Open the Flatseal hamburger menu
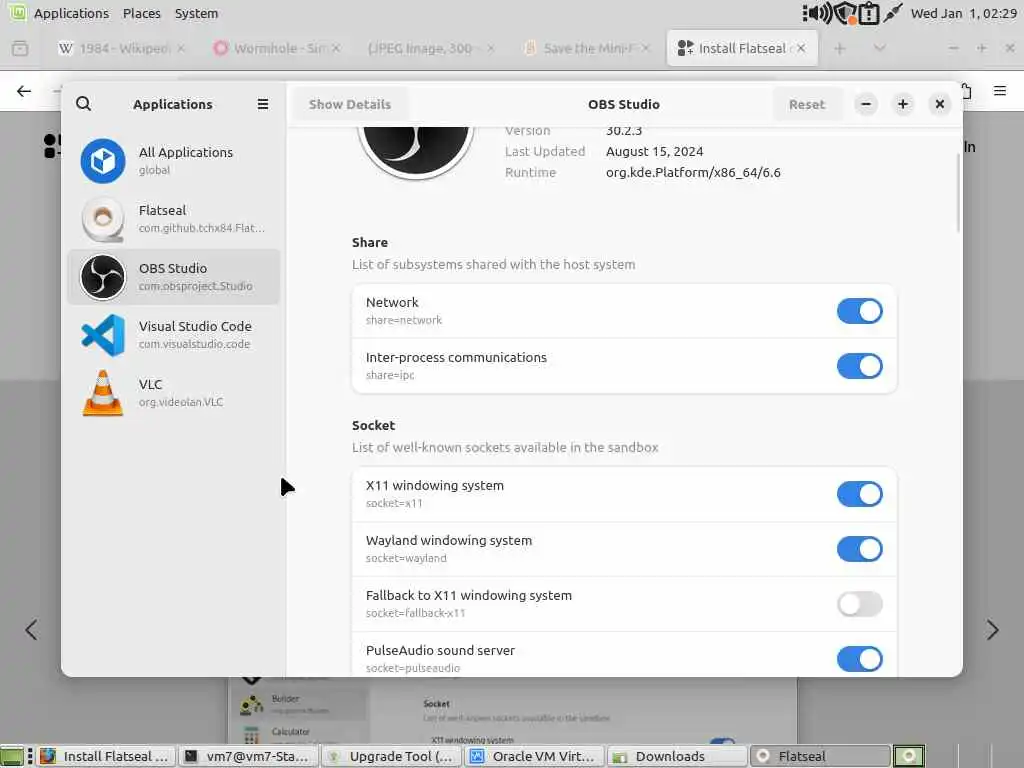Screen dimensions: 1024x768 (x=263, y=104)
